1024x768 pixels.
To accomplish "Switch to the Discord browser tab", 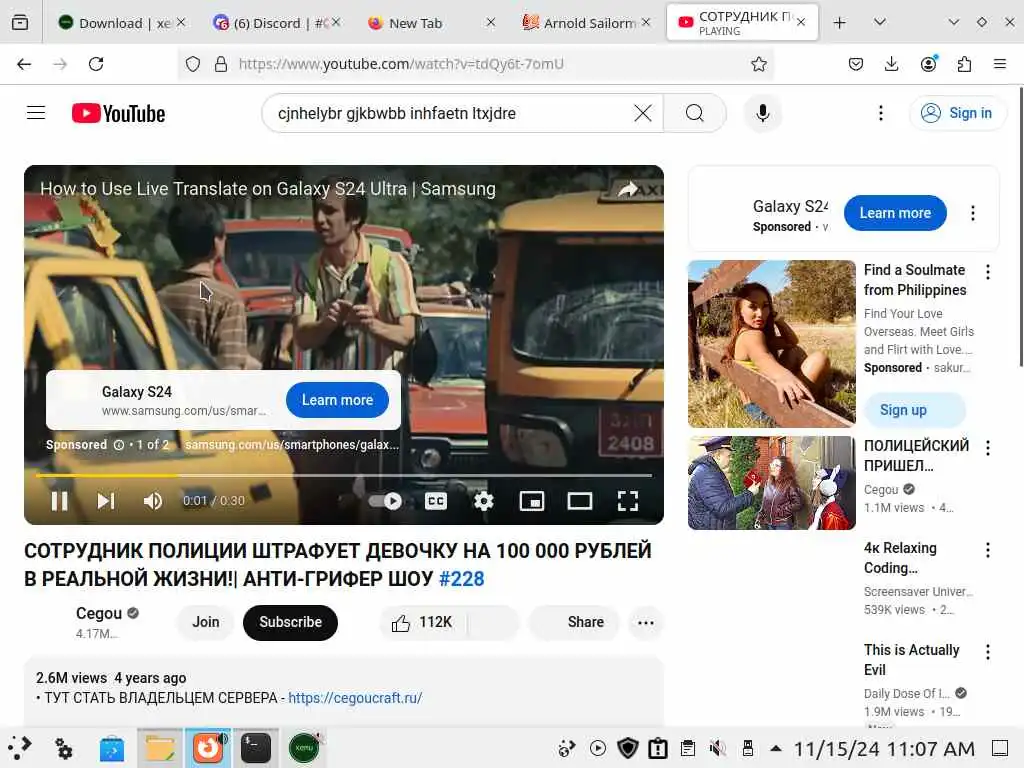I will point(277,23).
